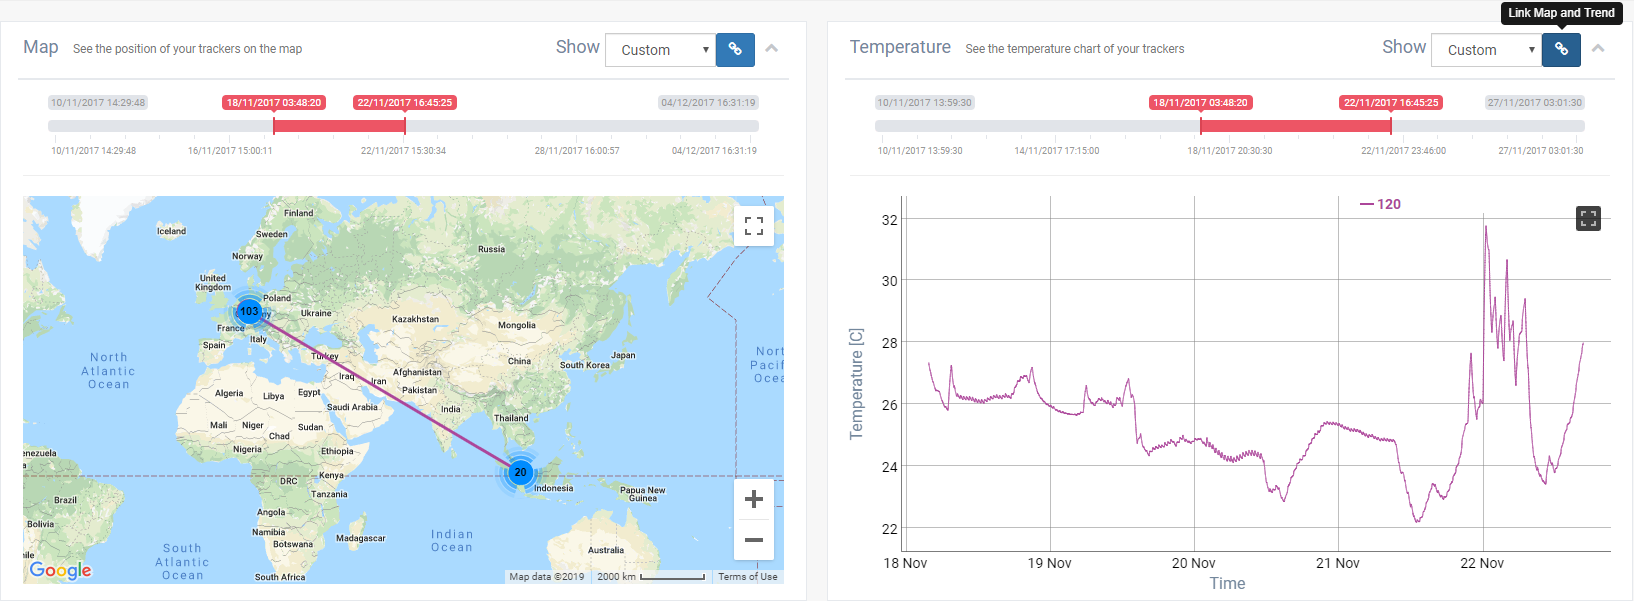Open the Map Show Custom dropdown

pyautogui.click(x=660, y=50)
